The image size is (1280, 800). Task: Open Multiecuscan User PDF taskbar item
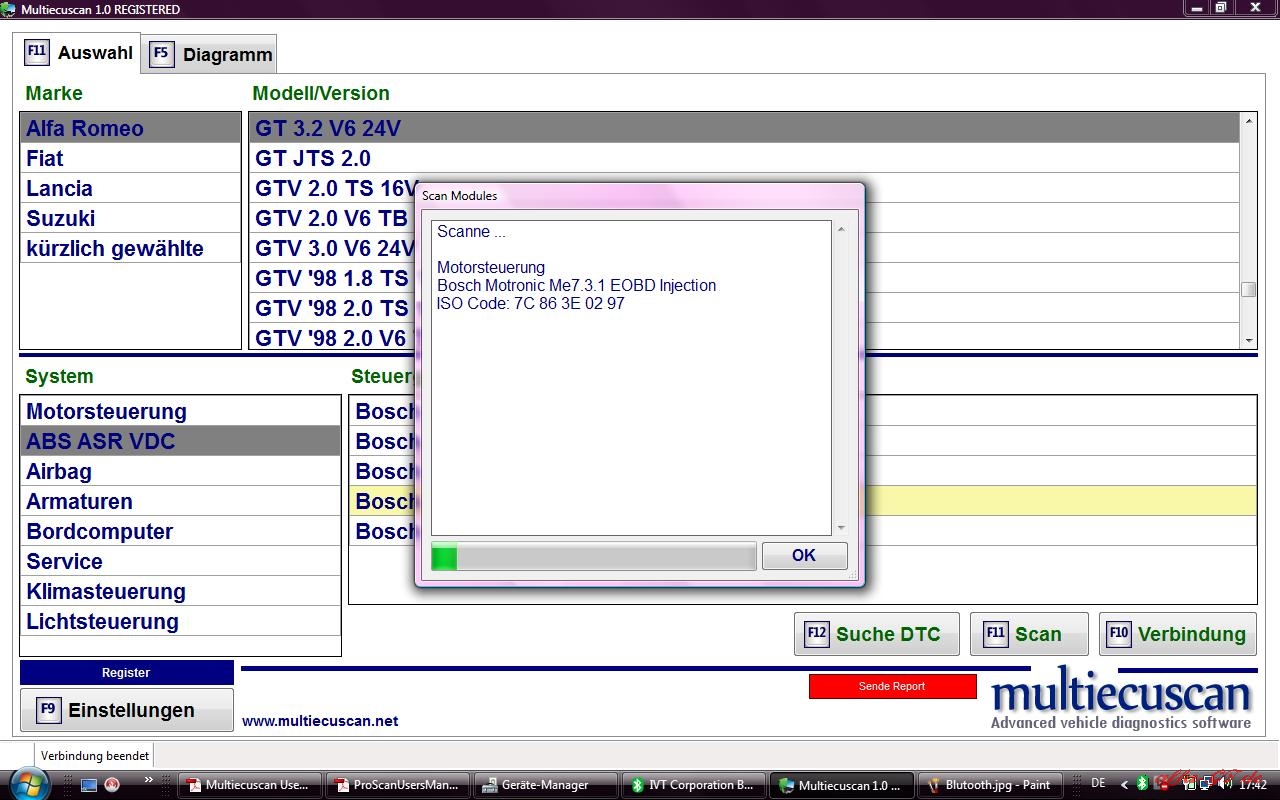250,785
